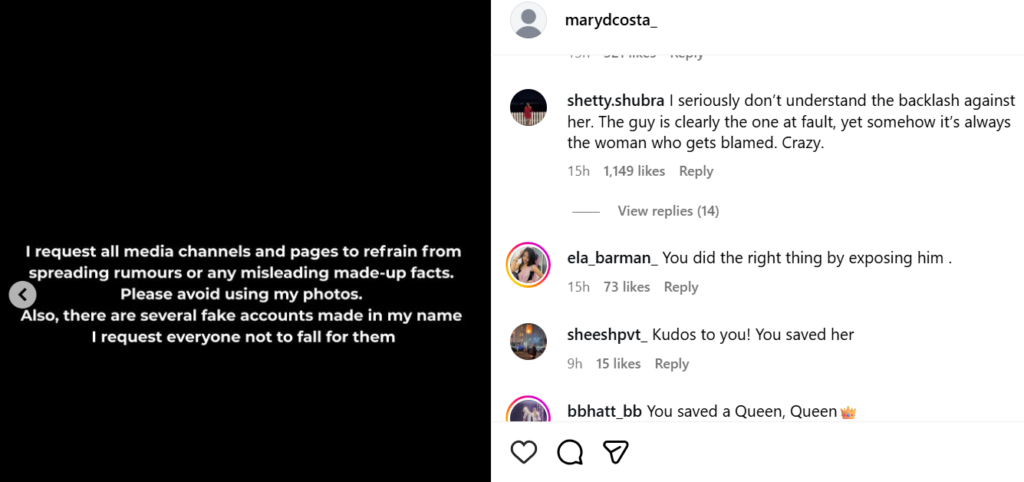1024x482 pixels.
Task: View shetty.shubra's profile picture
Action: tap(528, 106)
